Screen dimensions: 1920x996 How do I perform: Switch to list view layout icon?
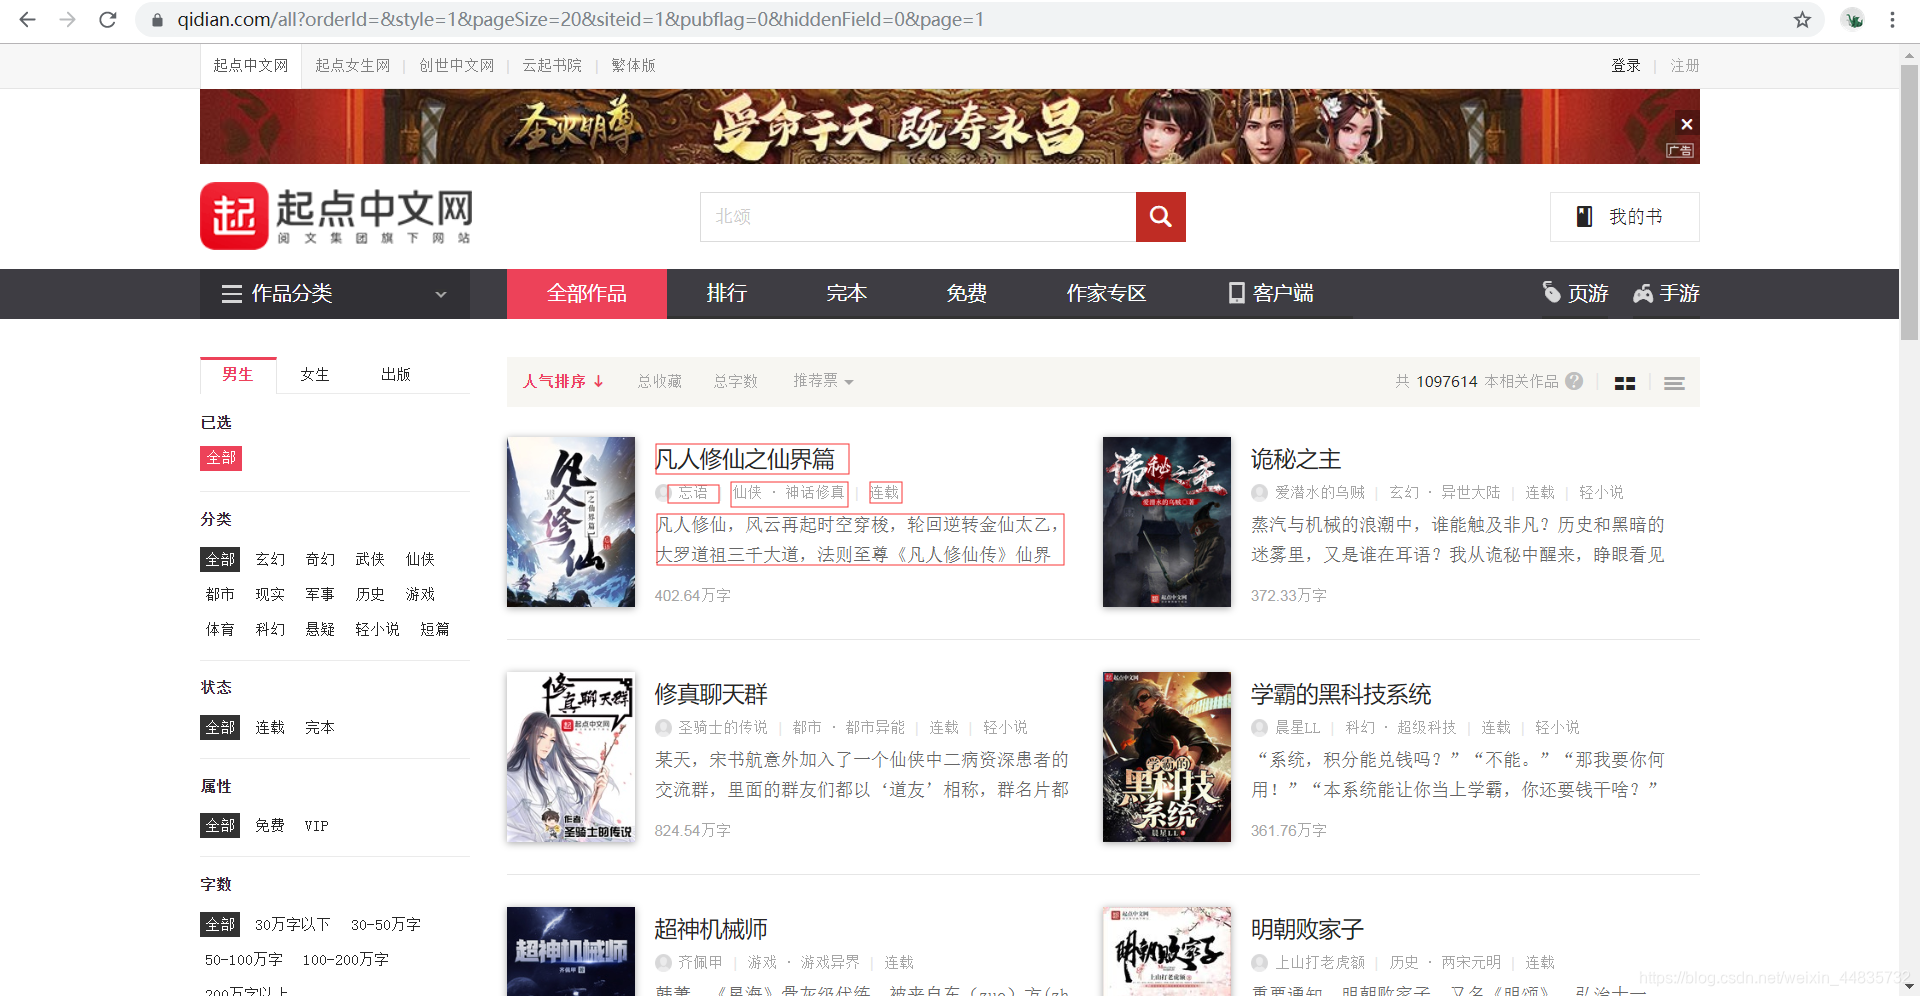1674,383
